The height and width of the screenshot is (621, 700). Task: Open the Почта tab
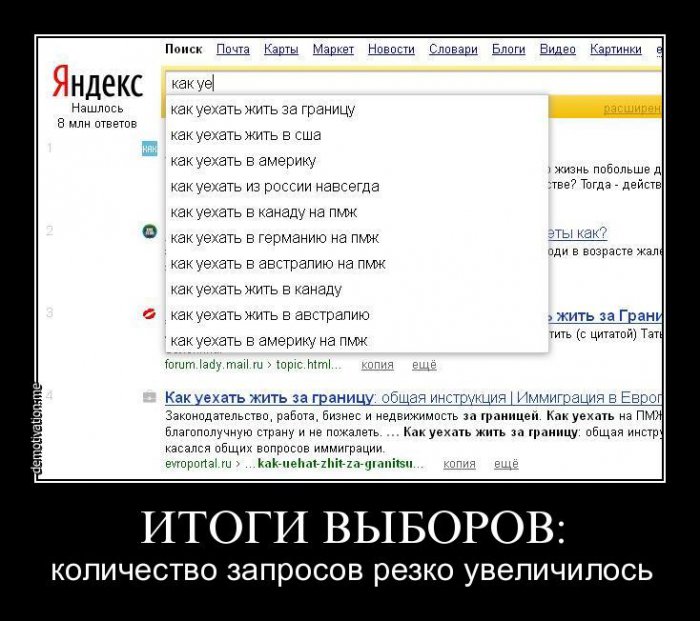click(x=233, y=49)
